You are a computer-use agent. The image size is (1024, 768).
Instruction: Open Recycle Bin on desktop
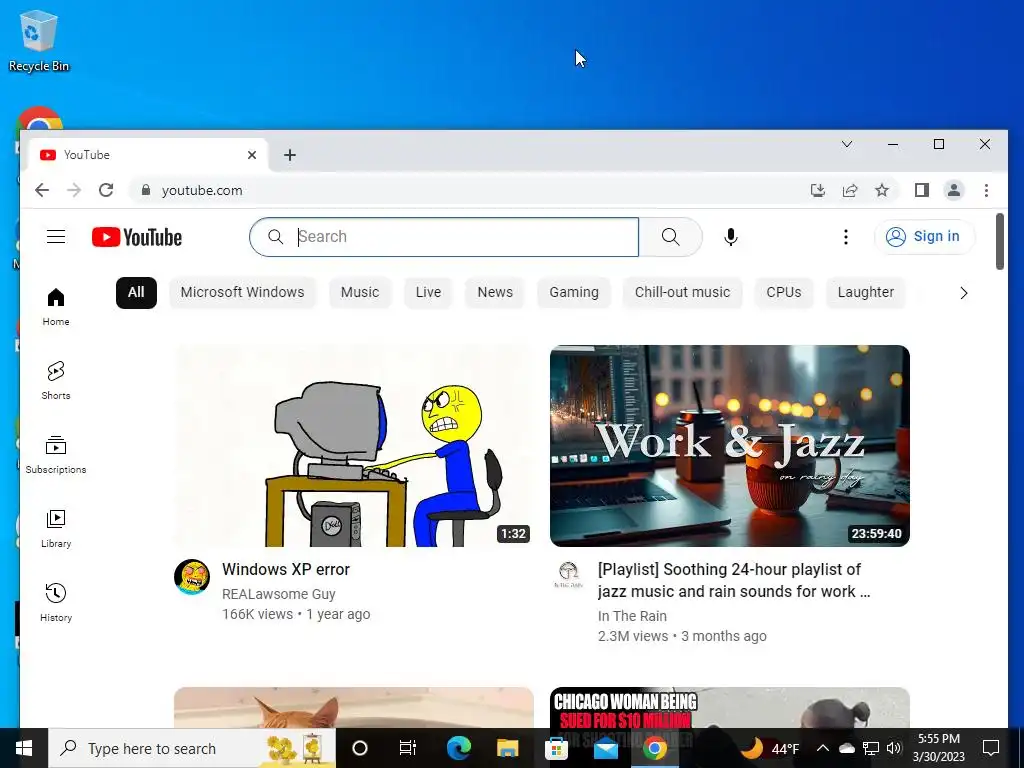pyautogui.click(x=39, y=40)
